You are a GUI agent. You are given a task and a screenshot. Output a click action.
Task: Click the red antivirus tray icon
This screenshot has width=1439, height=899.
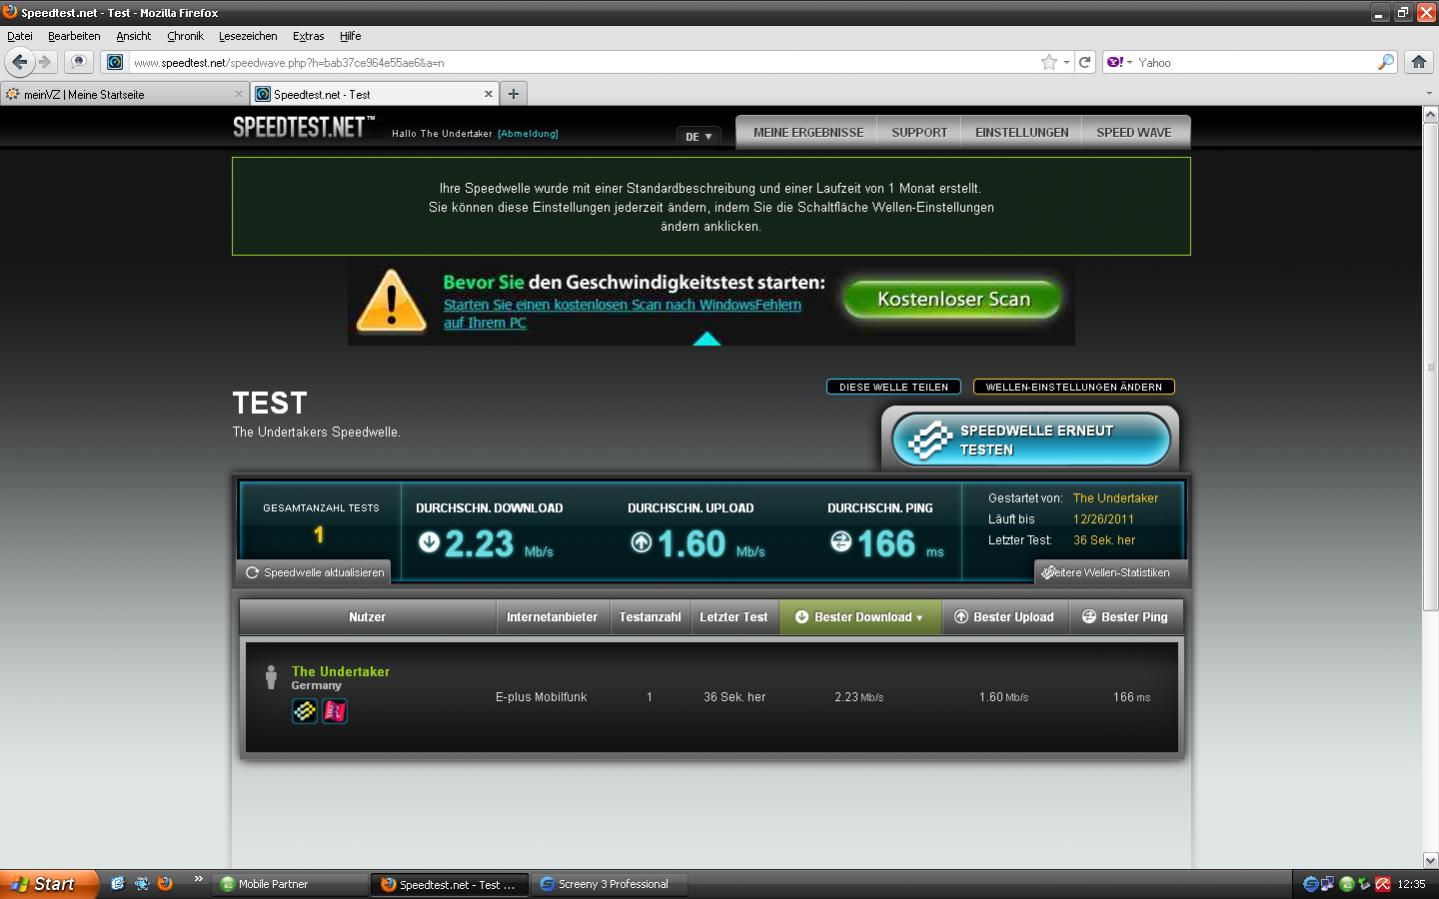1383,884
